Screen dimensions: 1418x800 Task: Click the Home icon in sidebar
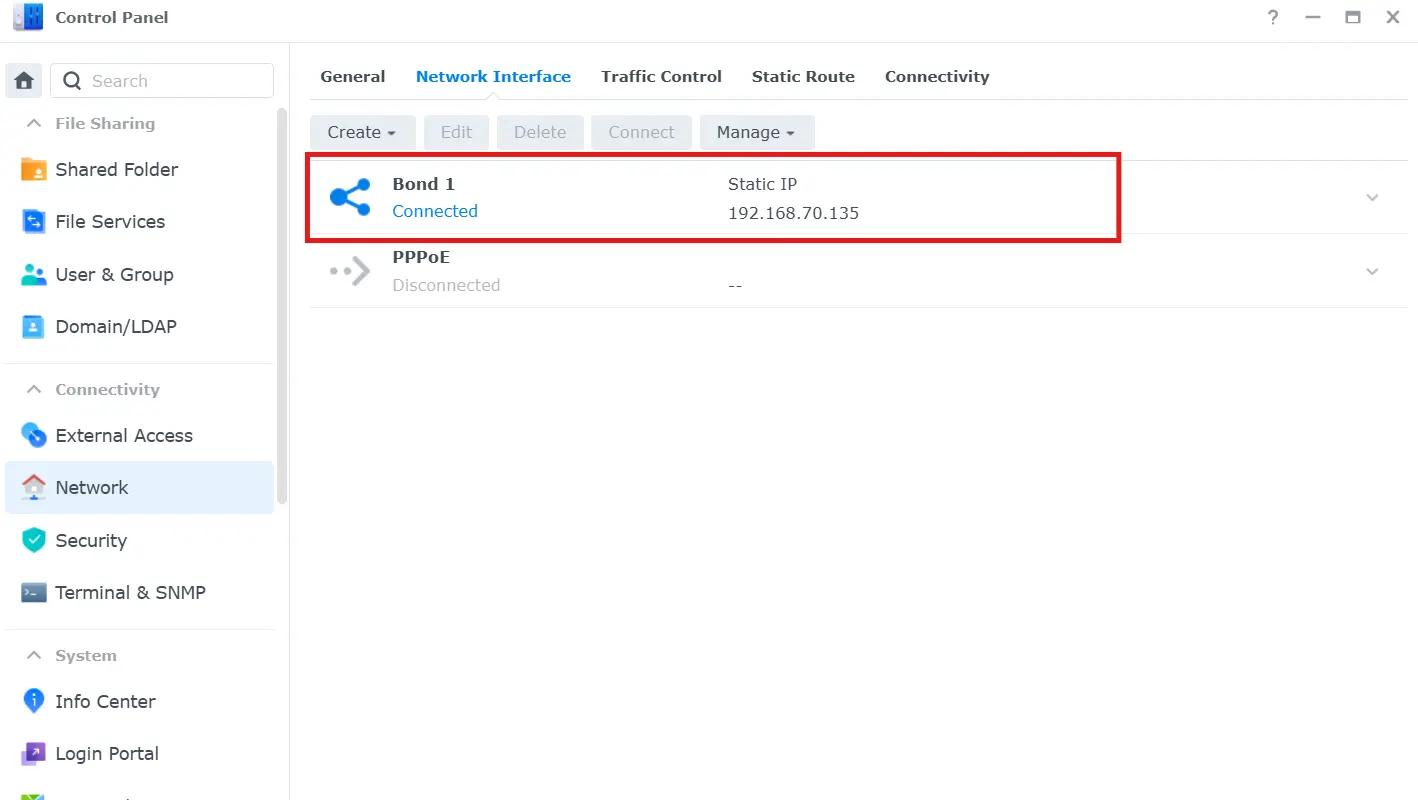click(x=25, y=81)
